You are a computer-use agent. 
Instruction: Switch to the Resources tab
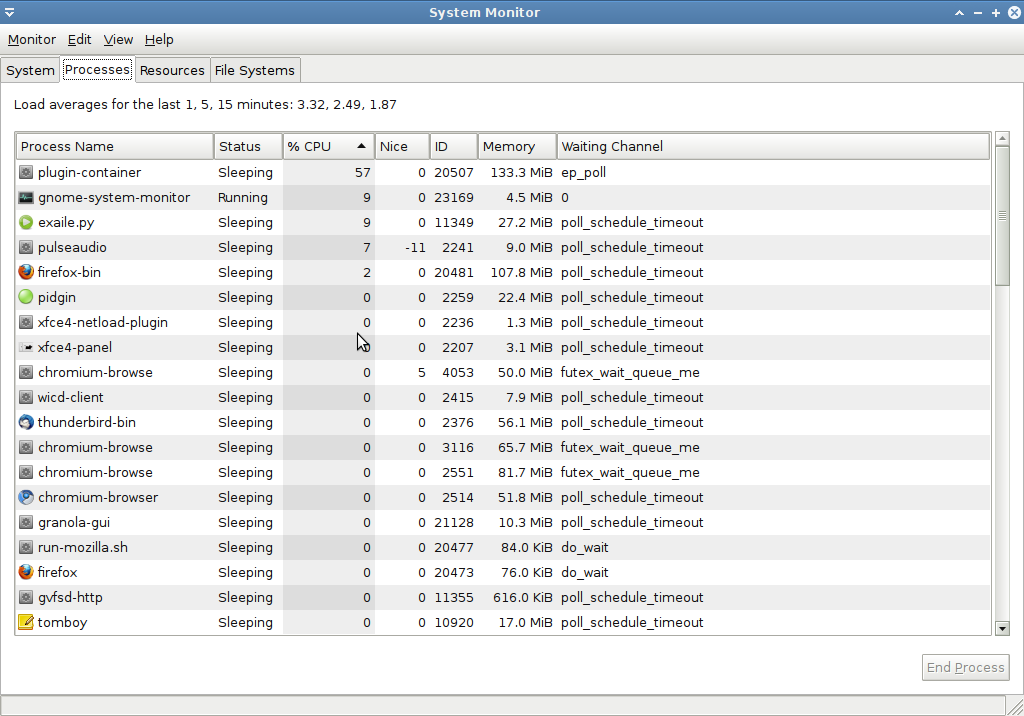pyautogui.click(x=172, y=71)
